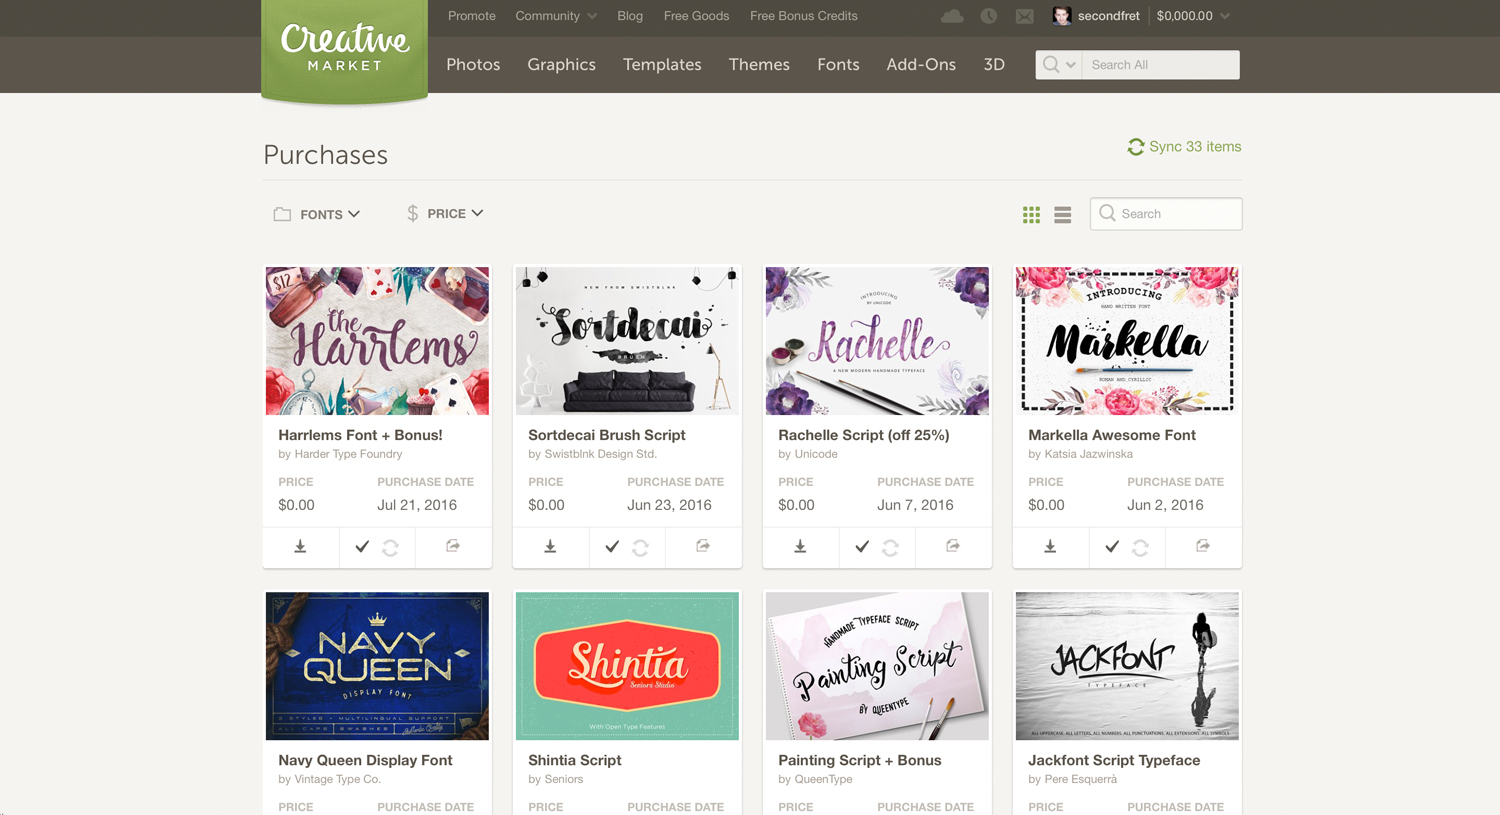
Task: Expand the FONTS category filter dropdown
Action: click(x=317, y=214)
